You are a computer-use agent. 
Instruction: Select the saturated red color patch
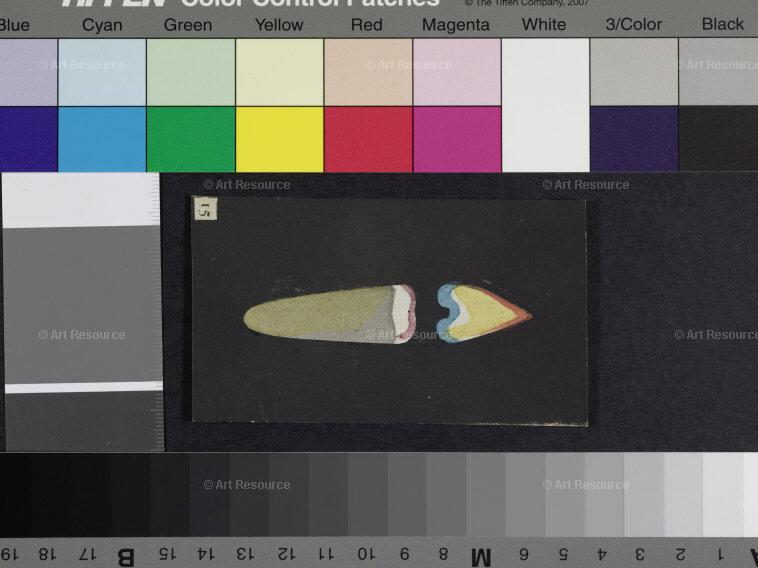368,139
